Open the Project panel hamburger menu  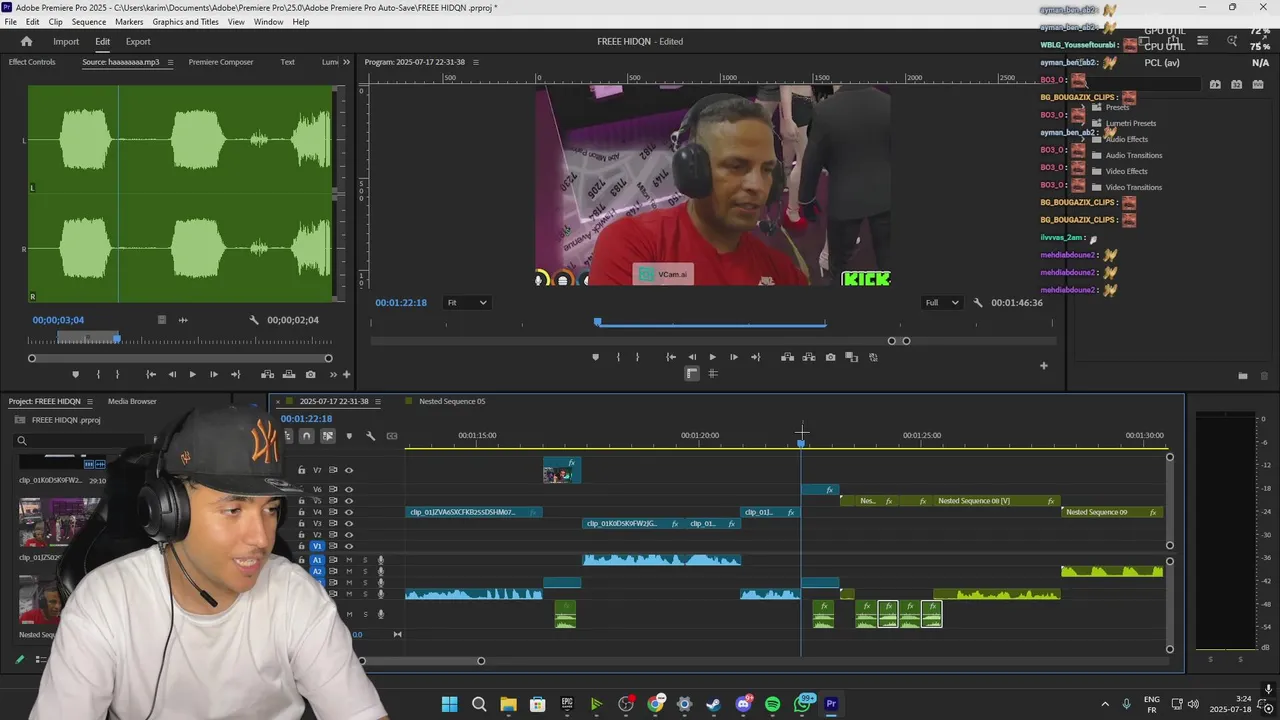(x=89, y=401)
